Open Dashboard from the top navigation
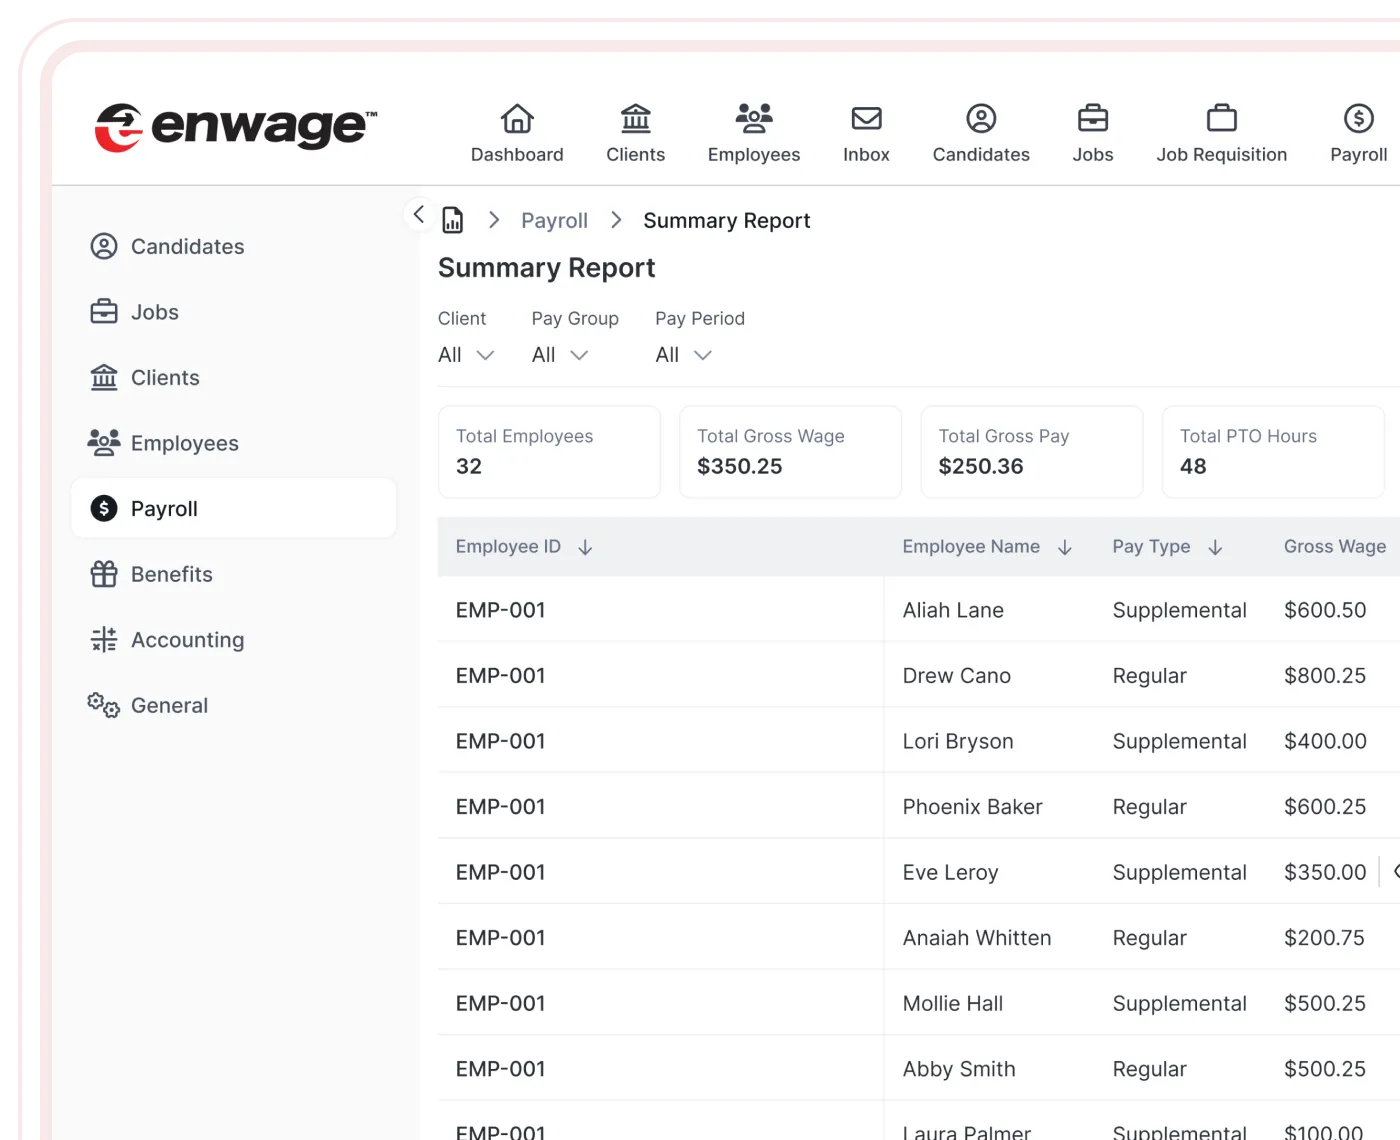Viewport: 1400px width, 1140px height. pos(517,133)
